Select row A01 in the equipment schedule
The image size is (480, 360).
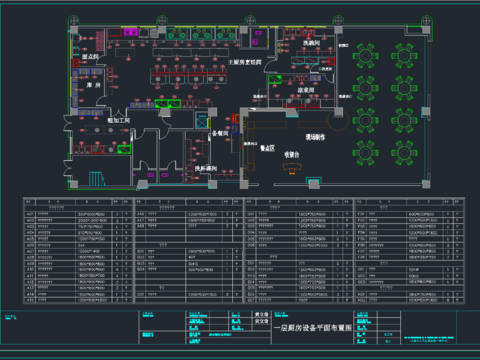(x=78, y=214)
